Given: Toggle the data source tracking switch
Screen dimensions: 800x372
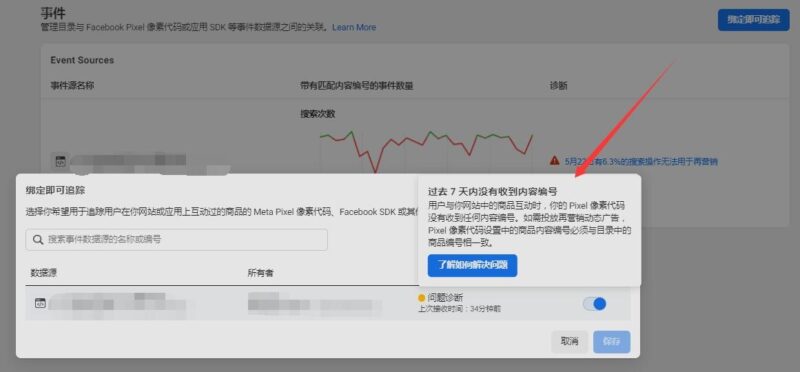Looking at the screenshot, I should [x=594, y=304].
